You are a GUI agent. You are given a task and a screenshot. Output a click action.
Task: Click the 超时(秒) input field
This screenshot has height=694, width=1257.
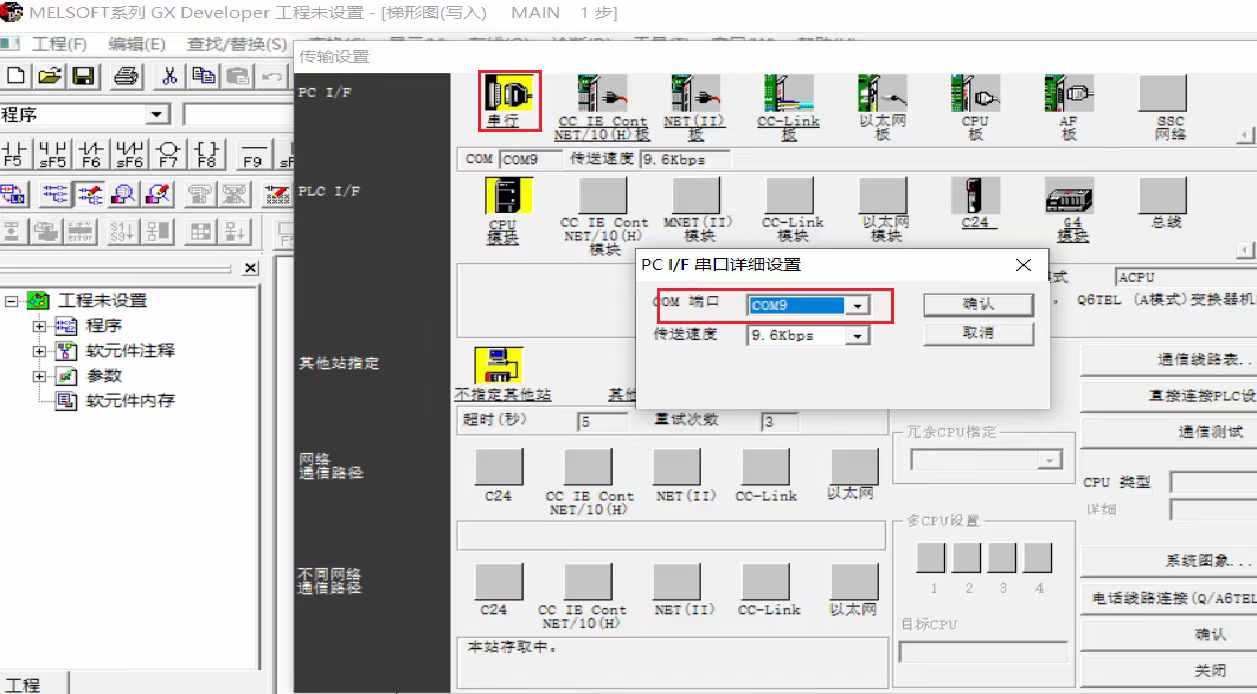point(602,422)
